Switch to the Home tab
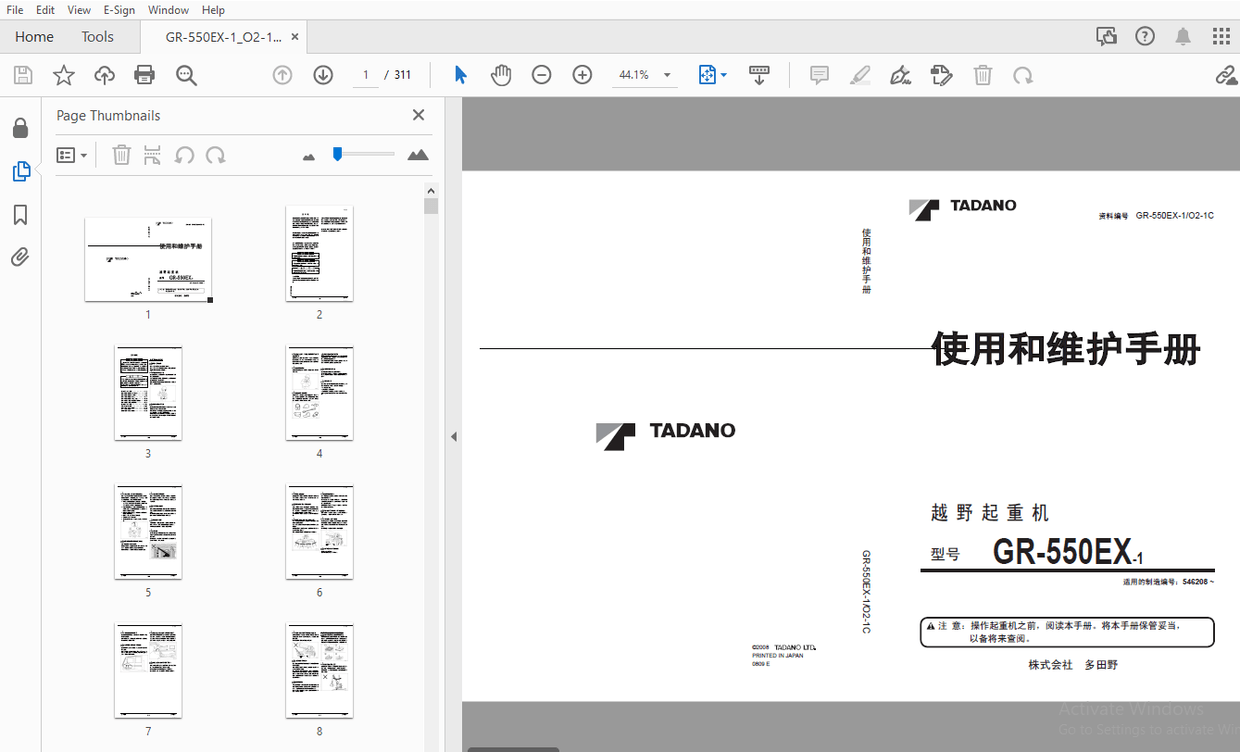 pyautogui.click(x=34, y=36)
